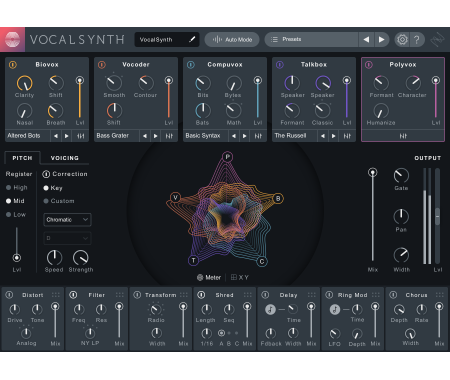Select Shred sequence A
Viewport: 450px width, 380px height.
(x=221, y=333)
